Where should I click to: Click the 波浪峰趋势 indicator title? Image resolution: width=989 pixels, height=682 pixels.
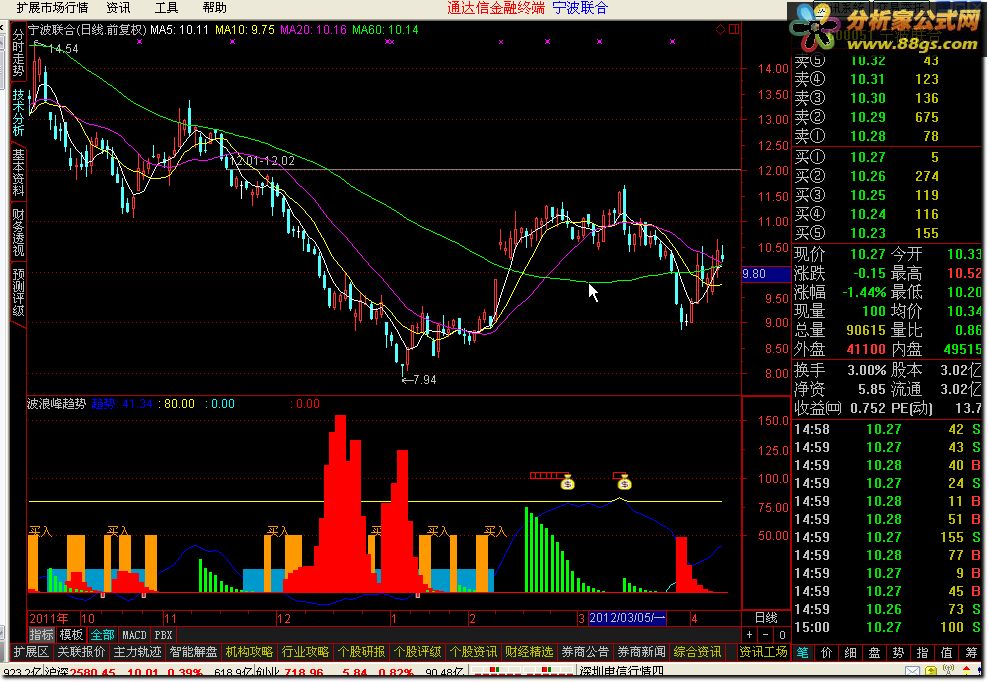tap(56, 404)
